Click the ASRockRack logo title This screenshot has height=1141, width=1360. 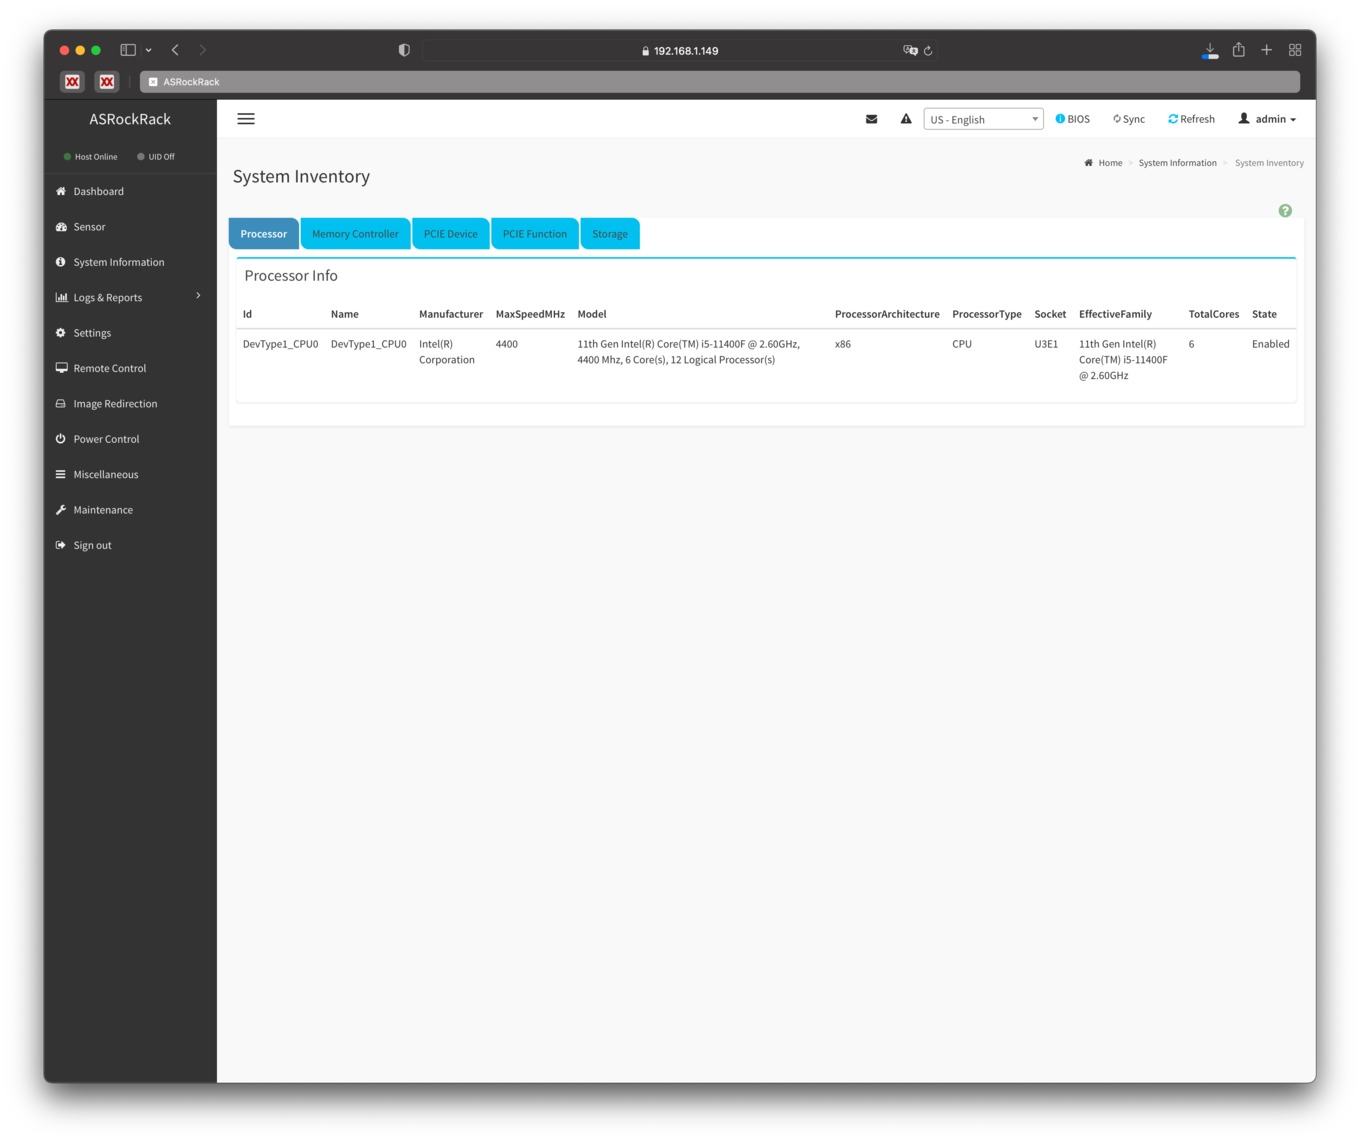(130, 119)
